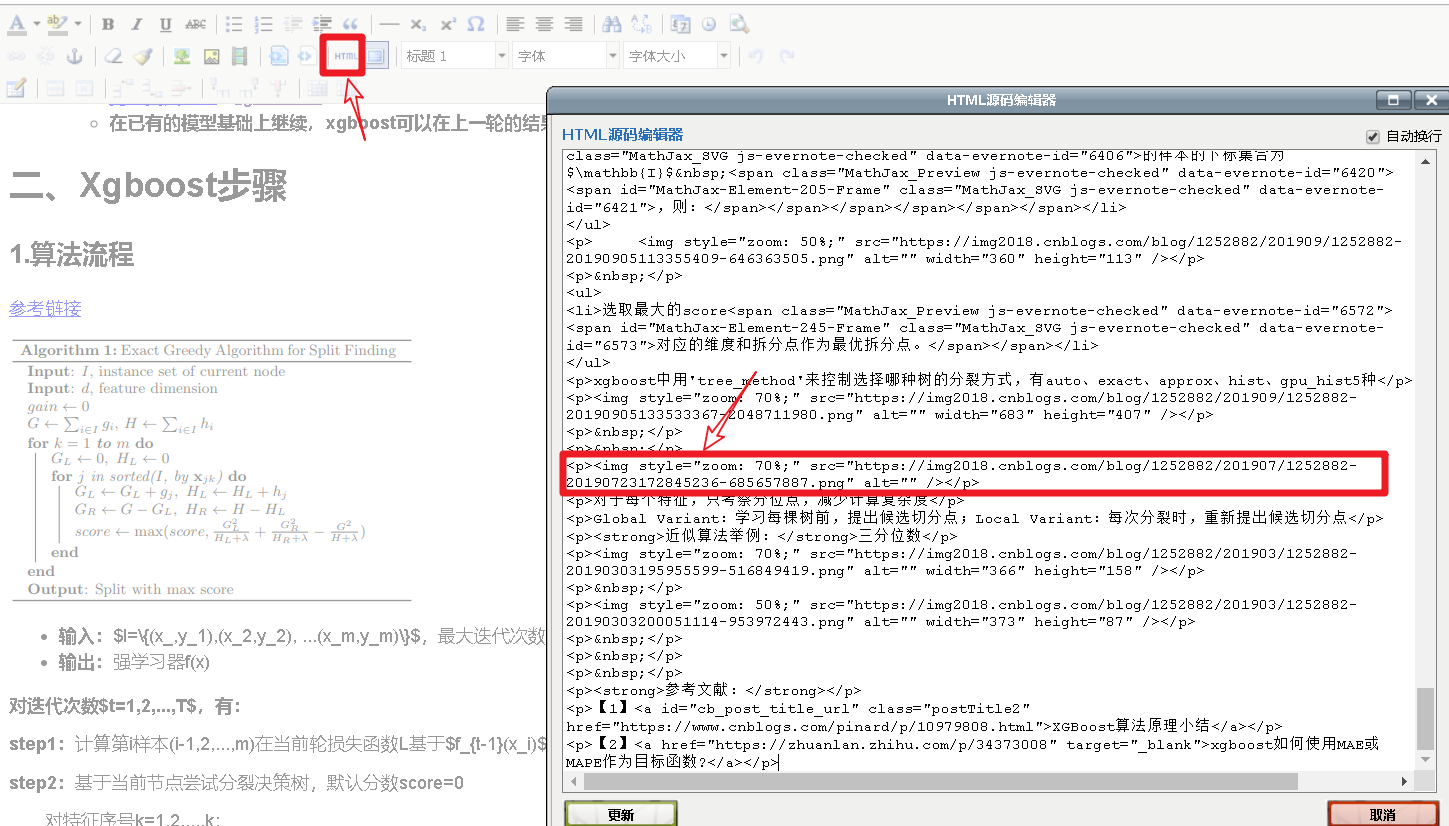Click inside the HTML source text area
Screen dimensions: 1449x826
point(989,461)
